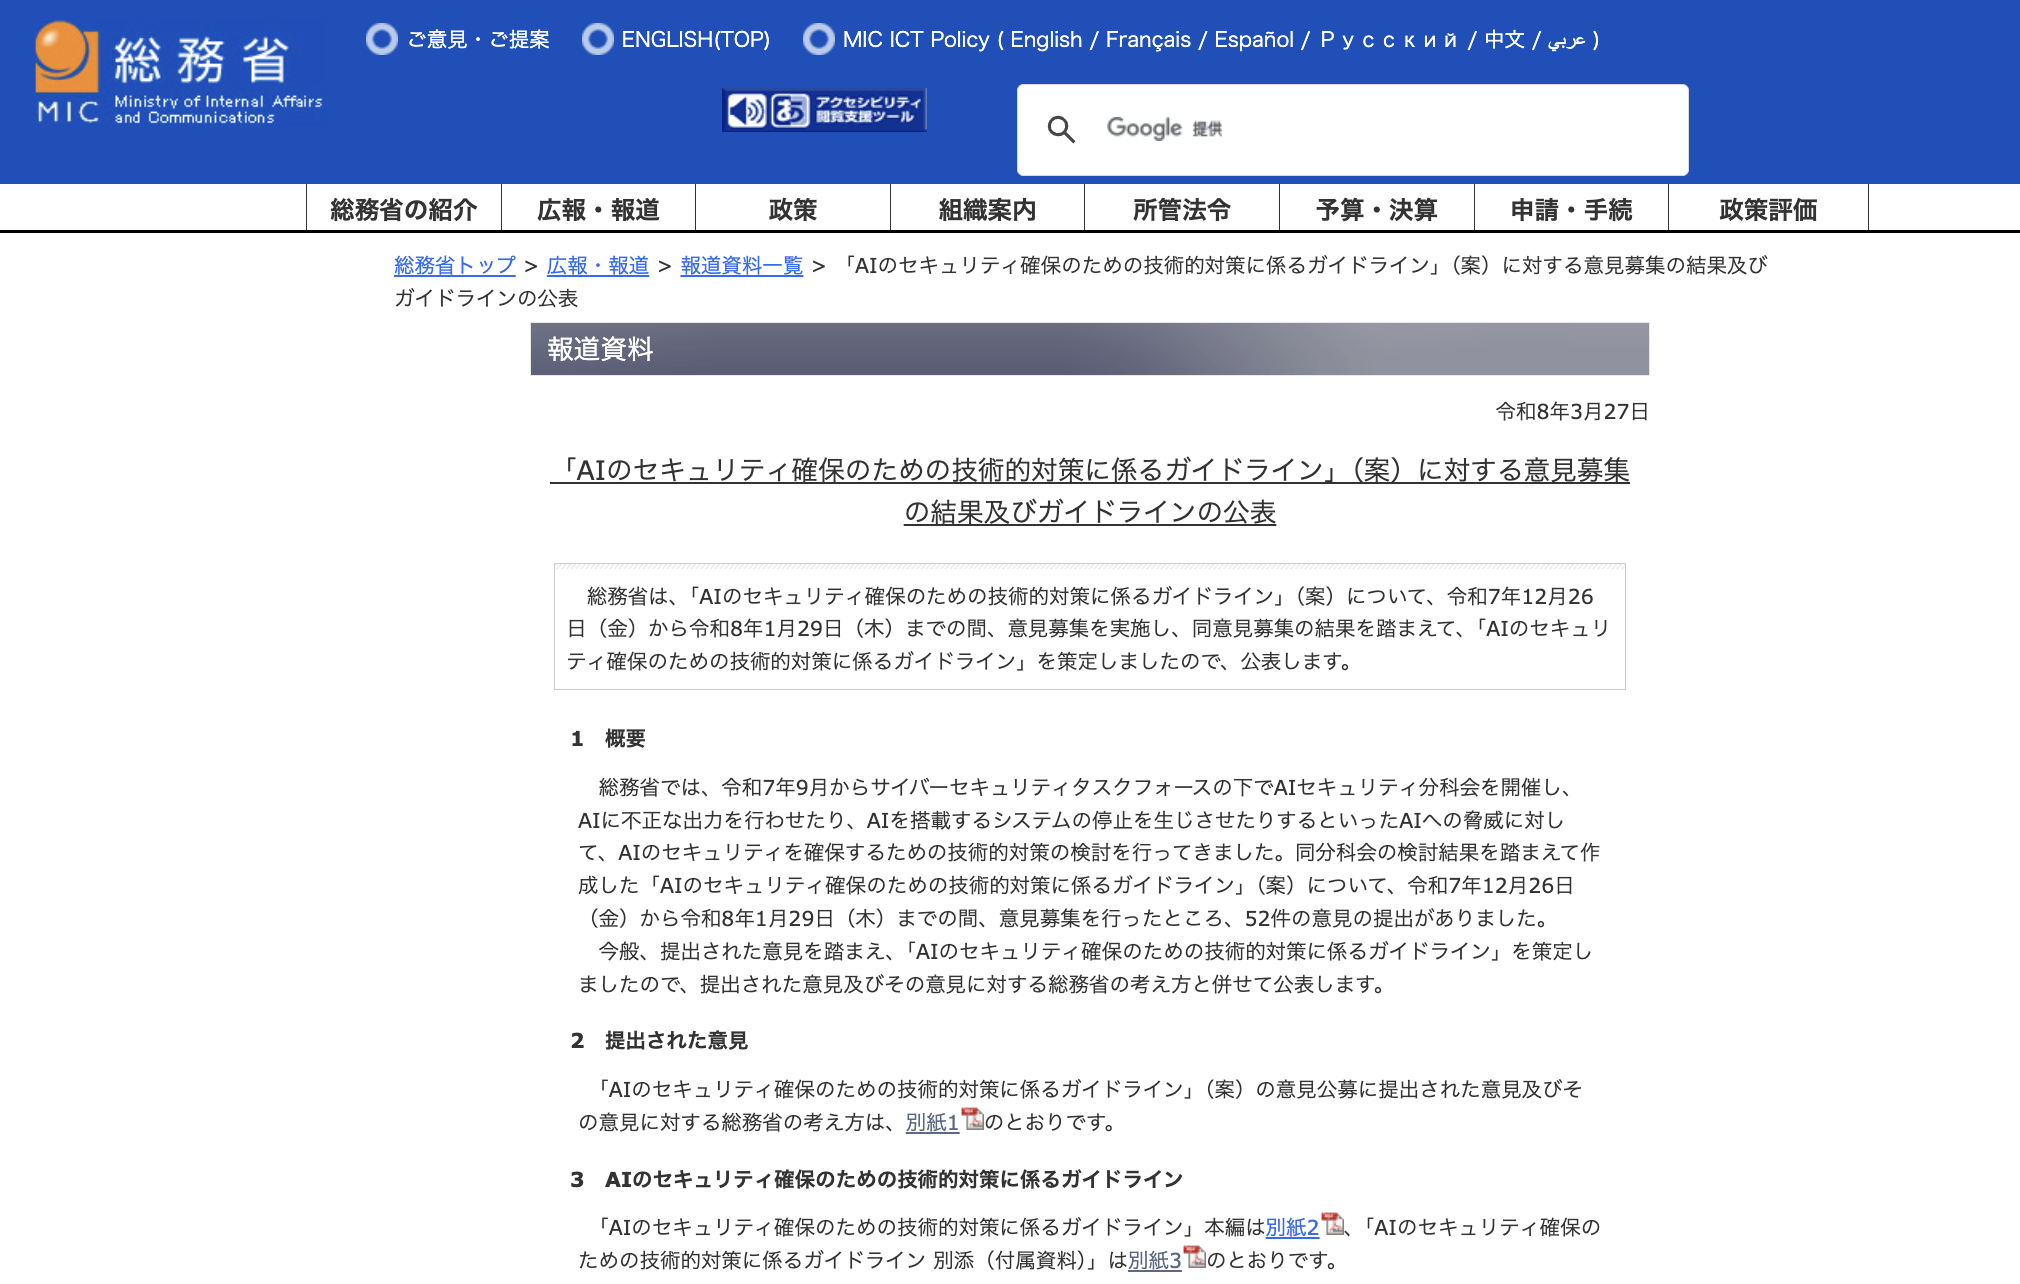Screen dimensions: 2020x1284
Task: Open the 所管法令 navigation tab
Action: 1181,209
